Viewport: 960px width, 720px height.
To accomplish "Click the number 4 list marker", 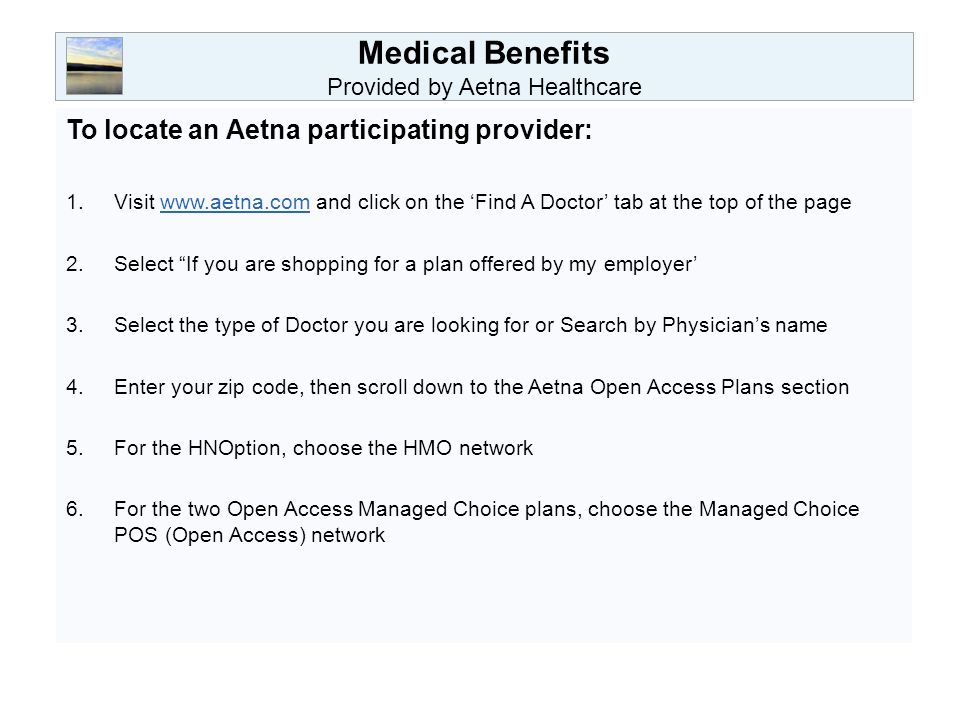I will click(75, 387).
